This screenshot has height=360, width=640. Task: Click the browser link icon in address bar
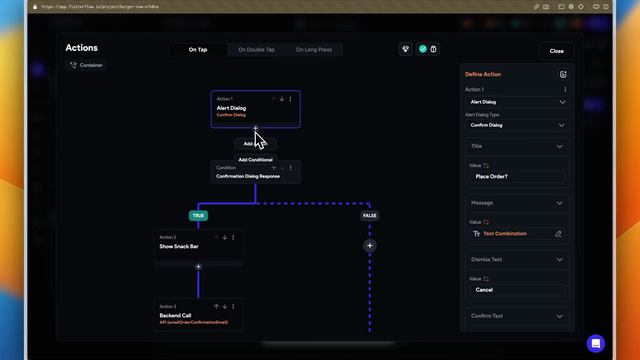pos(536,7)
